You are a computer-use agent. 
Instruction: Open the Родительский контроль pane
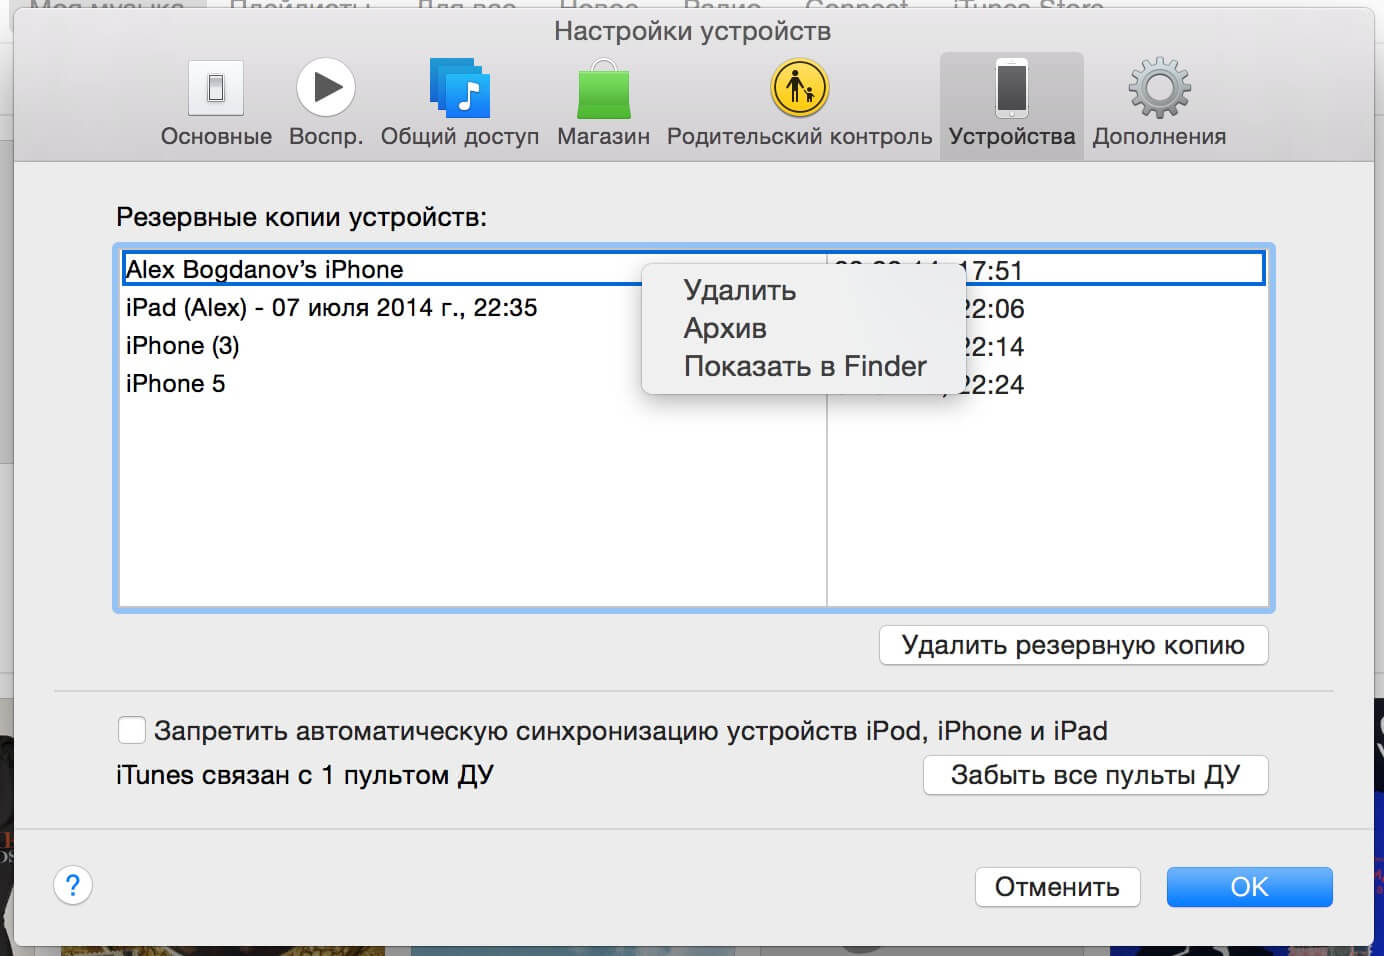pyautogui.click(x=799, y=104)
